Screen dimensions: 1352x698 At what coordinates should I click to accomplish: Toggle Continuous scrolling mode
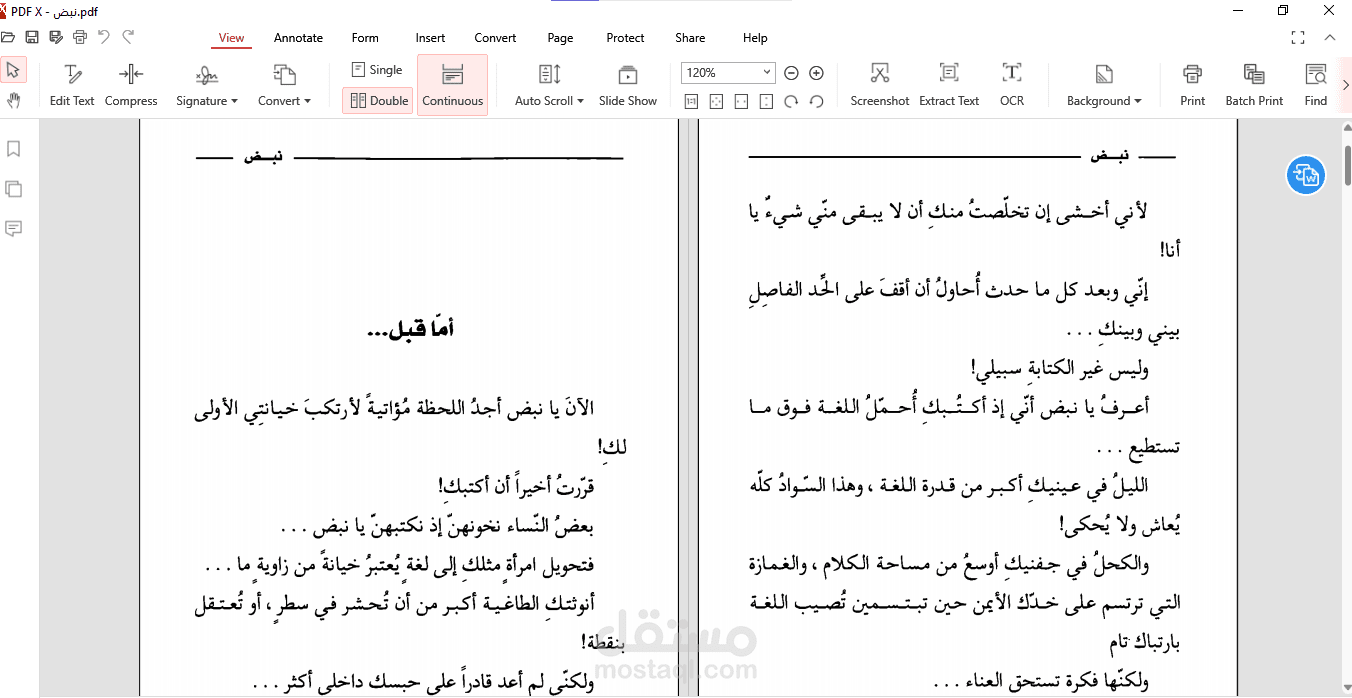click(452, 85)
